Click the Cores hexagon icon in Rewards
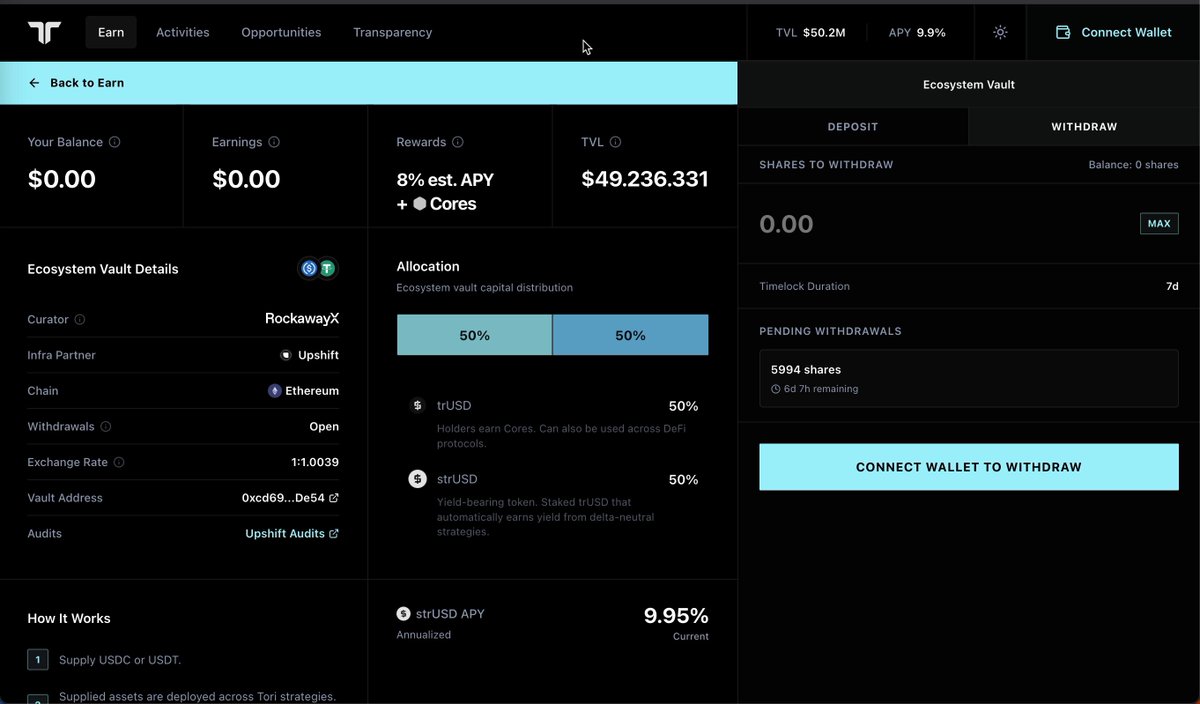The width and height of the screenshot is (1200, 704). click(x=420, y=204)
